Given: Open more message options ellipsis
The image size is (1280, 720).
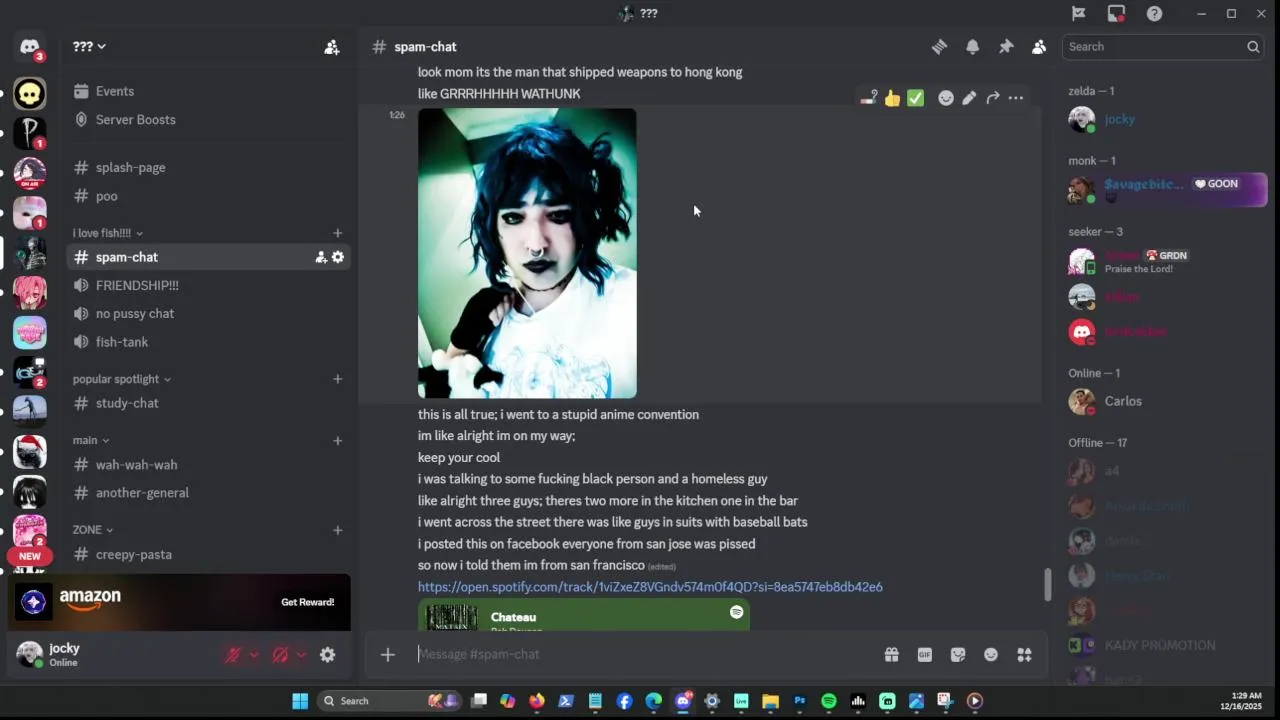Looking at the screenshot, I should point(1016,98).
